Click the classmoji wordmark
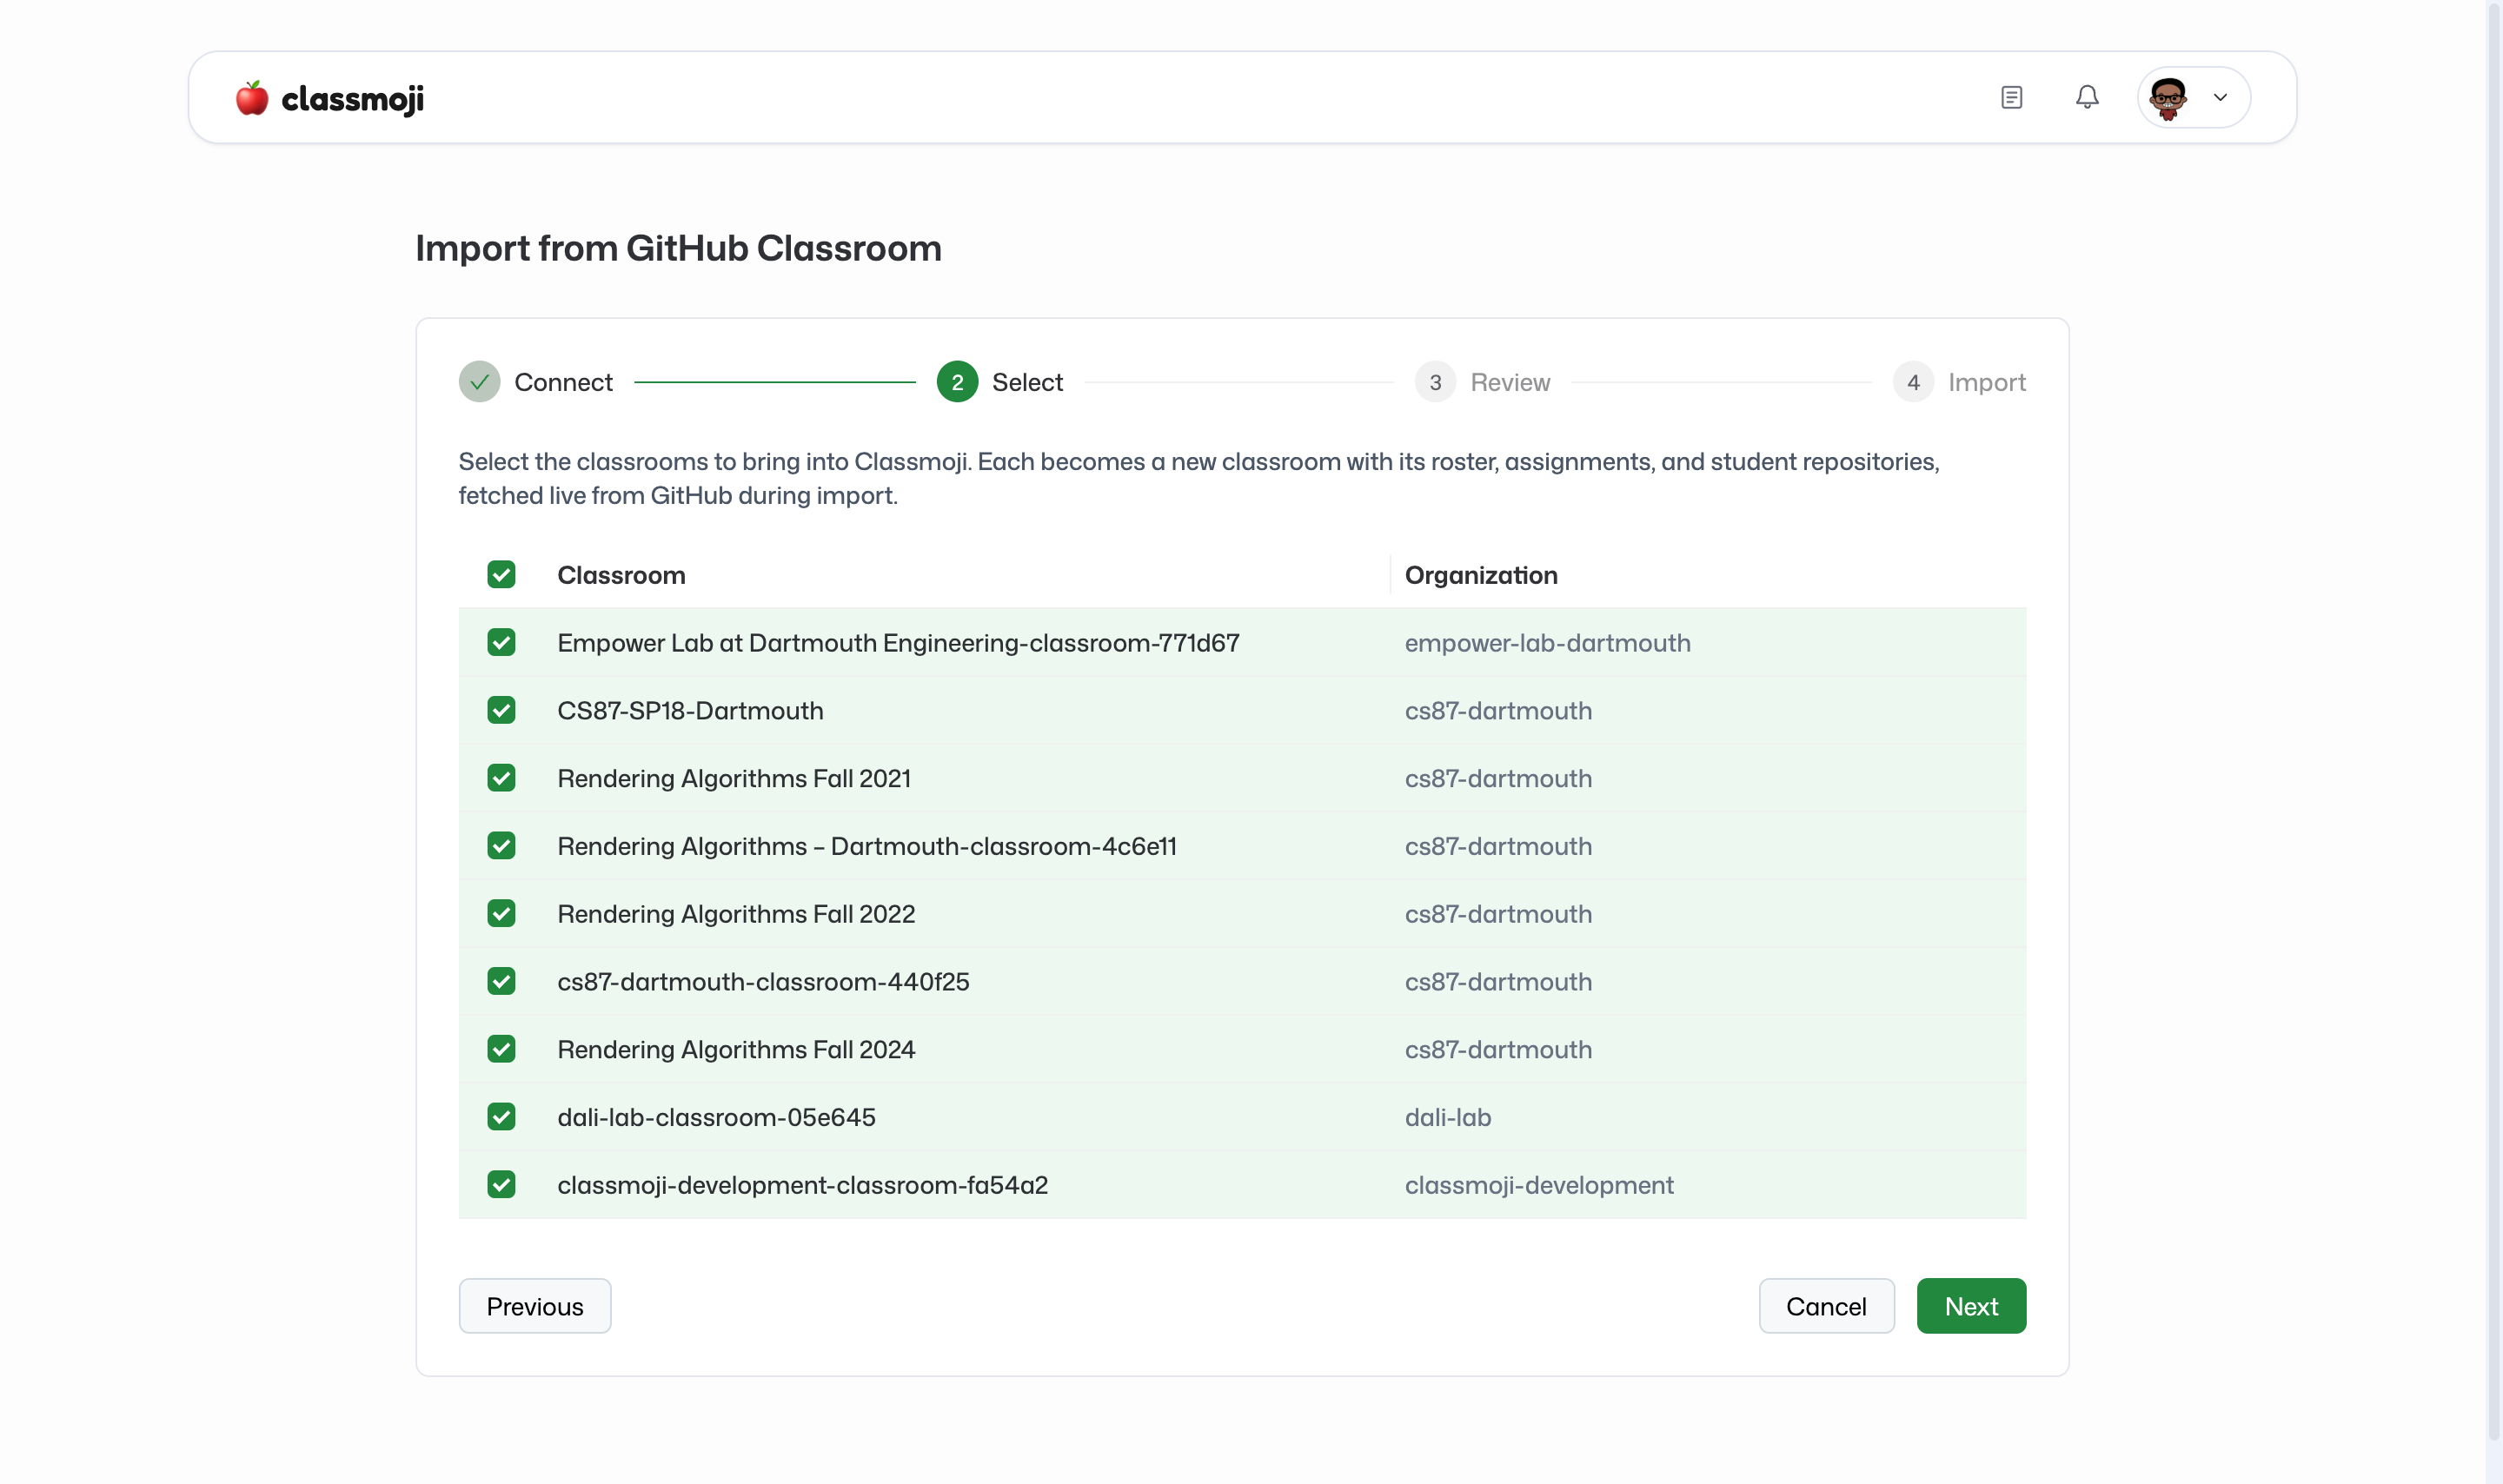 353,99
